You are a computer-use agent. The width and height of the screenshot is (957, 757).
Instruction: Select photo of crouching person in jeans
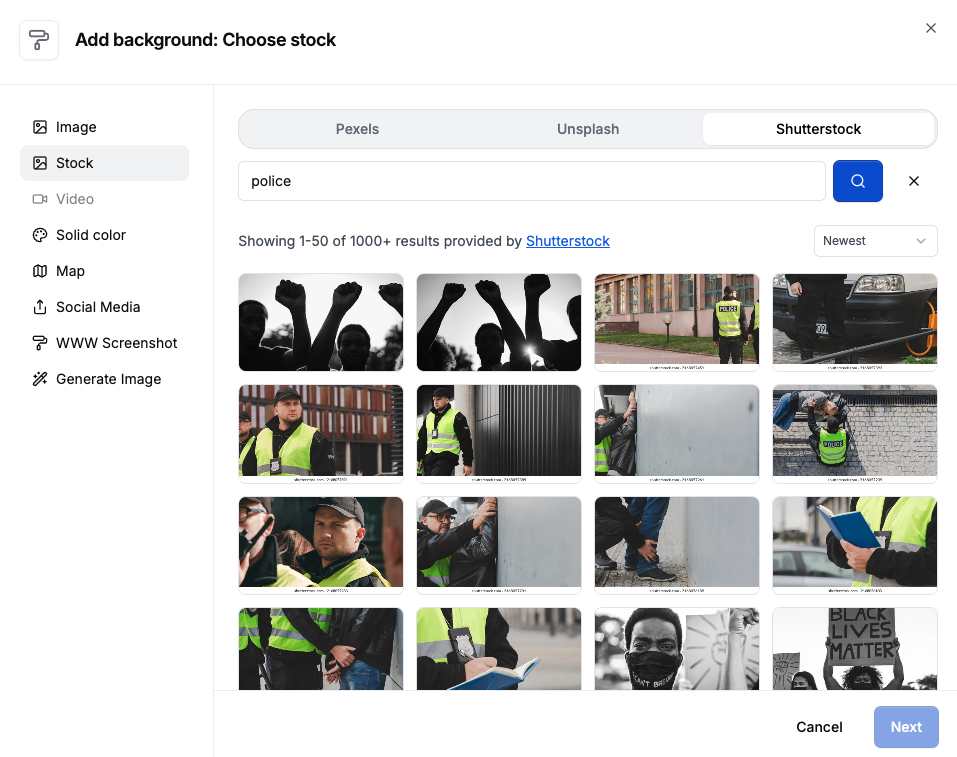point(677,545)
